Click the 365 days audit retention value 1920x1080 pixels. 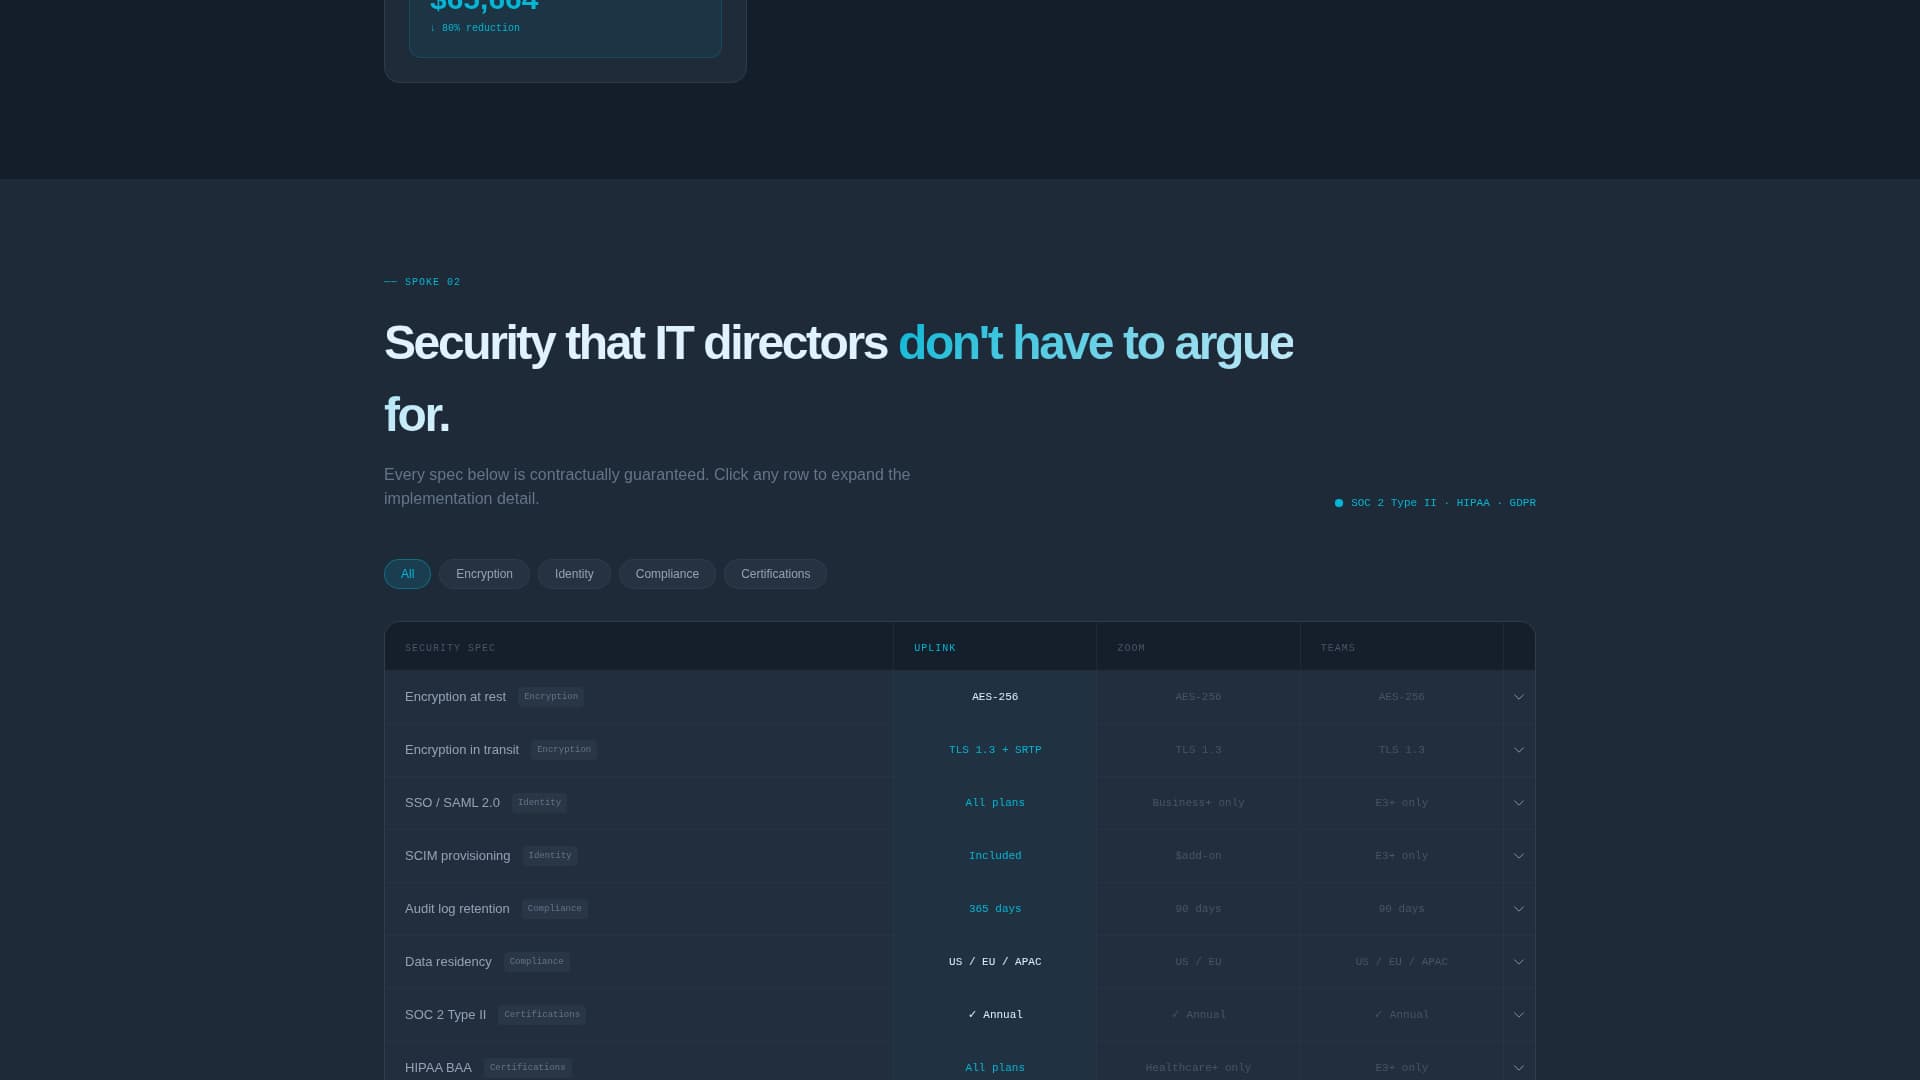[x=995, y=909]
